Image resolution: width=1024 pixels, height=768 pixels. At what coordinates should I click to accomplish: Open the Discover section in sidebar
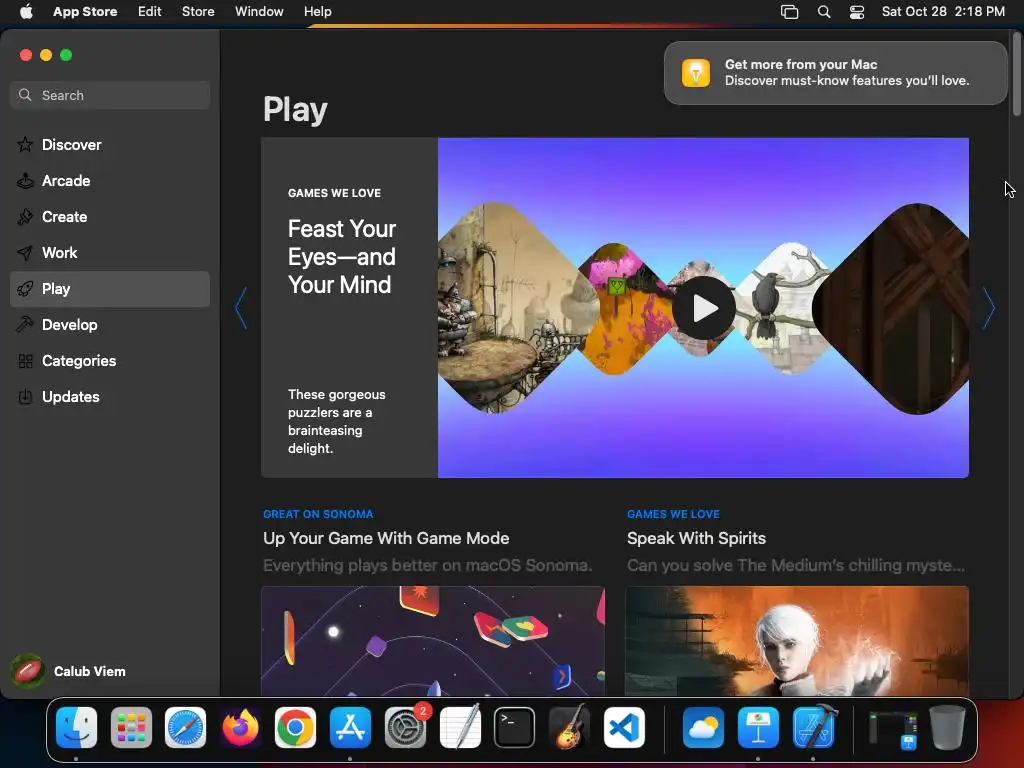(x=110, y=145)
